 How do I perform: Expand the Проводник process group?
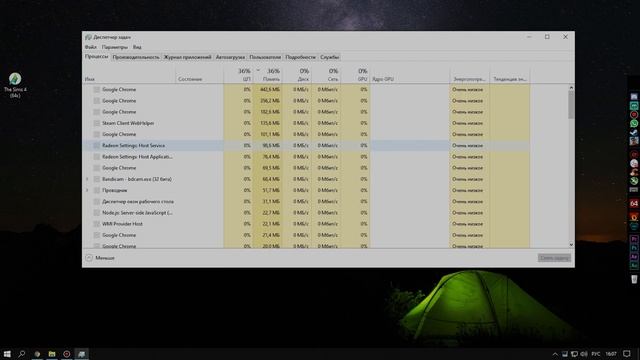(x=87, y=190)
